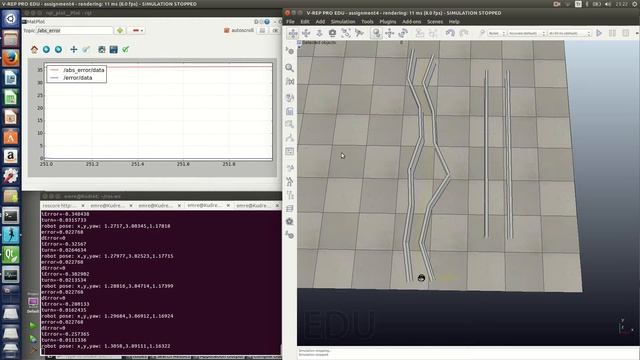The height and width of the screenshot is (360, 640).
Task: Click the pause simulation button in V-REP
Action: pyautogui.click(x=612, y=33)
